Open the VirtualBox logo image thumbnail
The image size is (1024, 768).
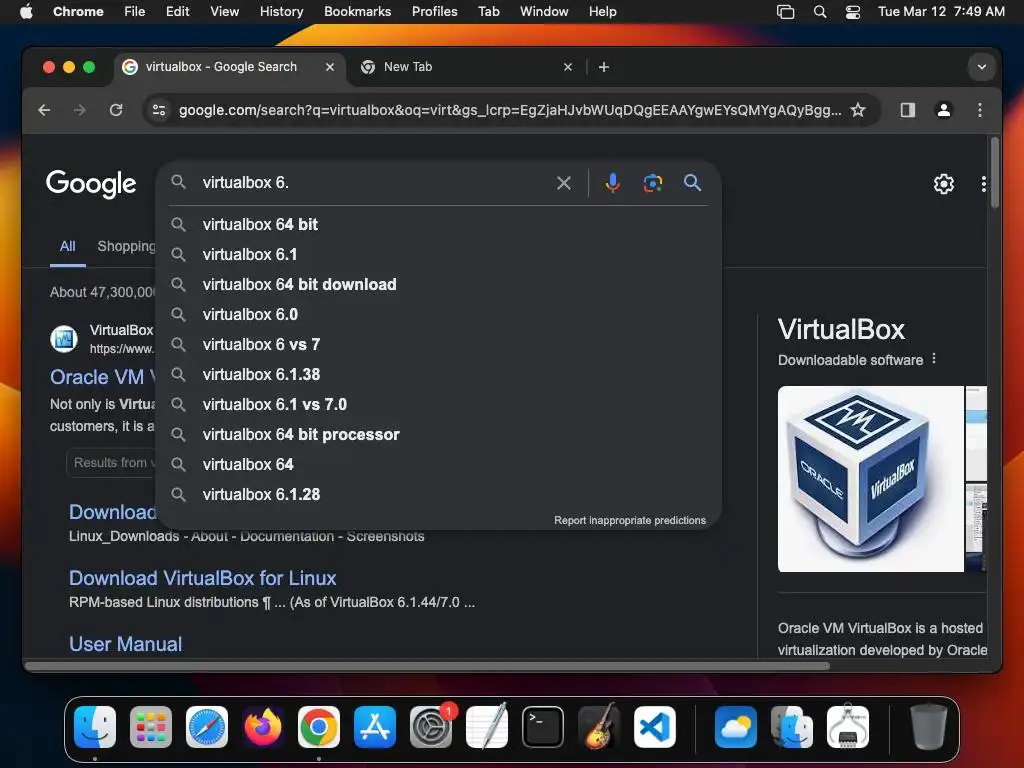point(871,479)
